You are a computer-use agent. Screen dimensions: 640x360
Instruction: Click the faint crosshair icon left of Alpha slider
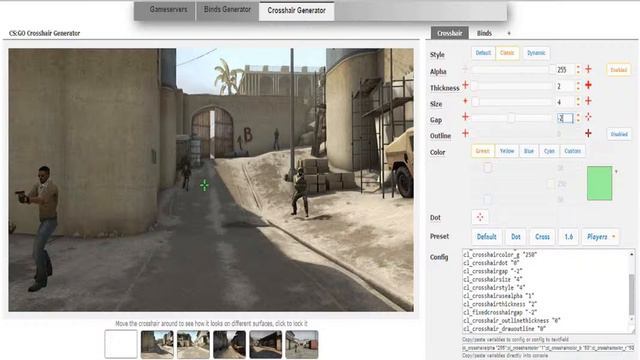(465, 69)
